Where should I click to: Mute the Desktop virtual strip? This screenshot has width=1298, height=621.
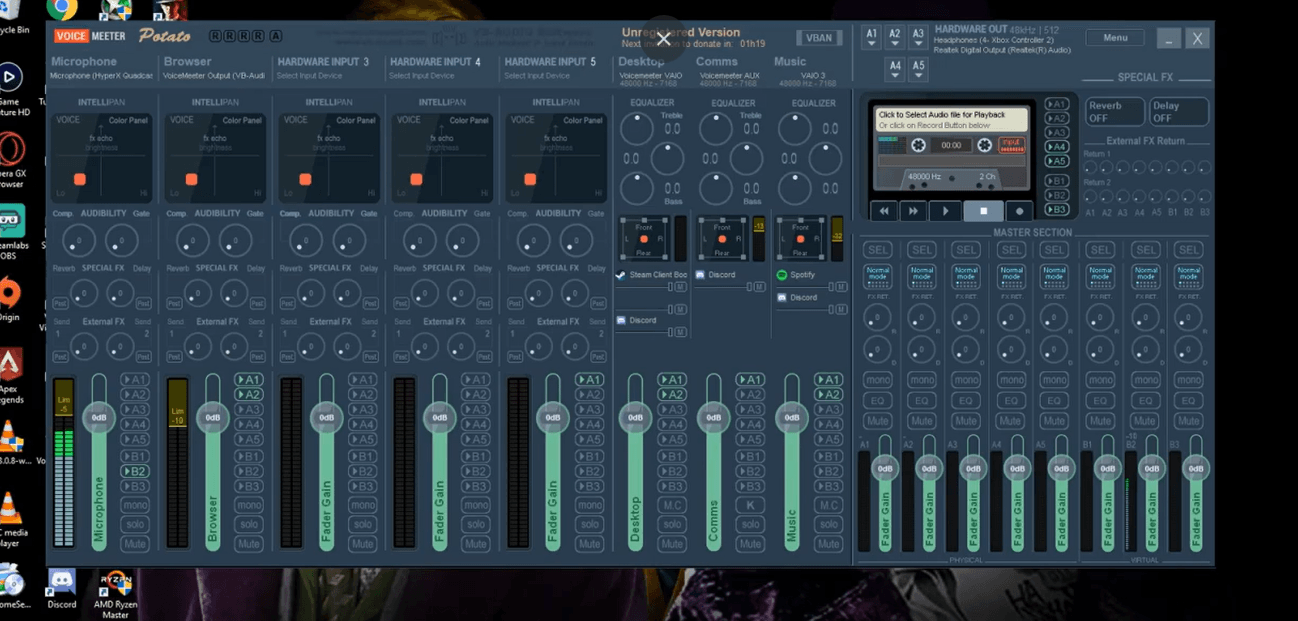[672, 544]
